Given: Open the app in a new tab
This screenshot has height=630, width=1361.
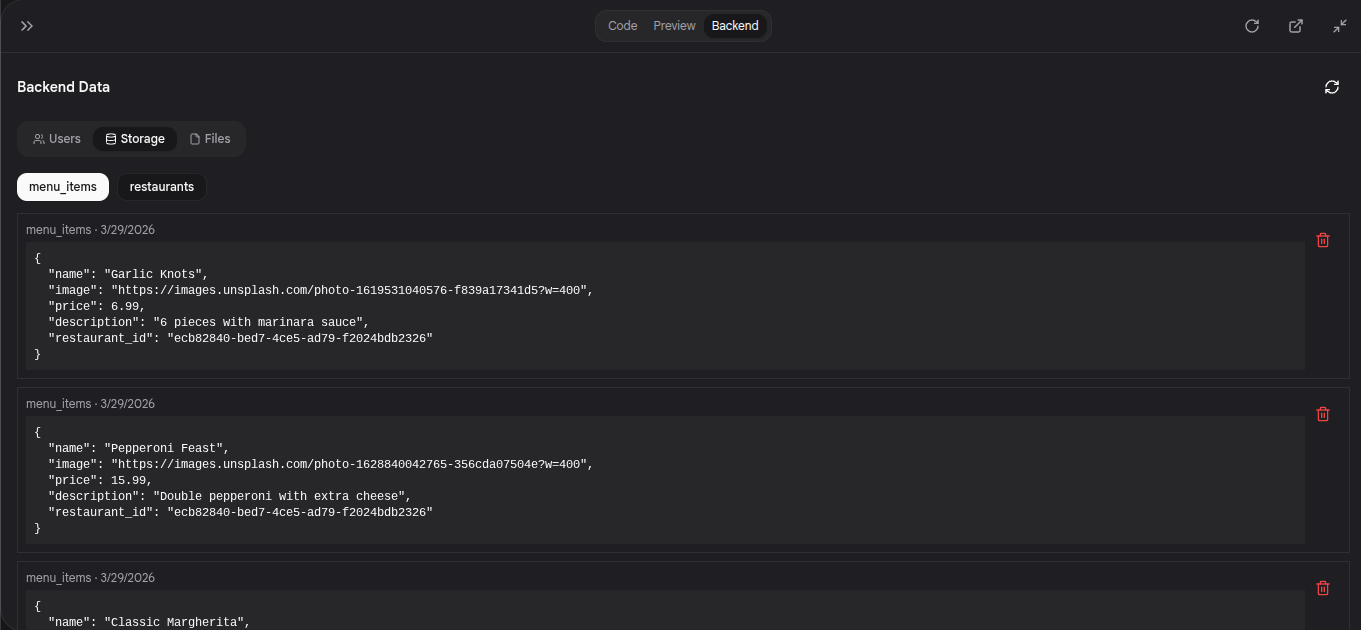Looking at the screenshot, I should tap(1295, 25).
